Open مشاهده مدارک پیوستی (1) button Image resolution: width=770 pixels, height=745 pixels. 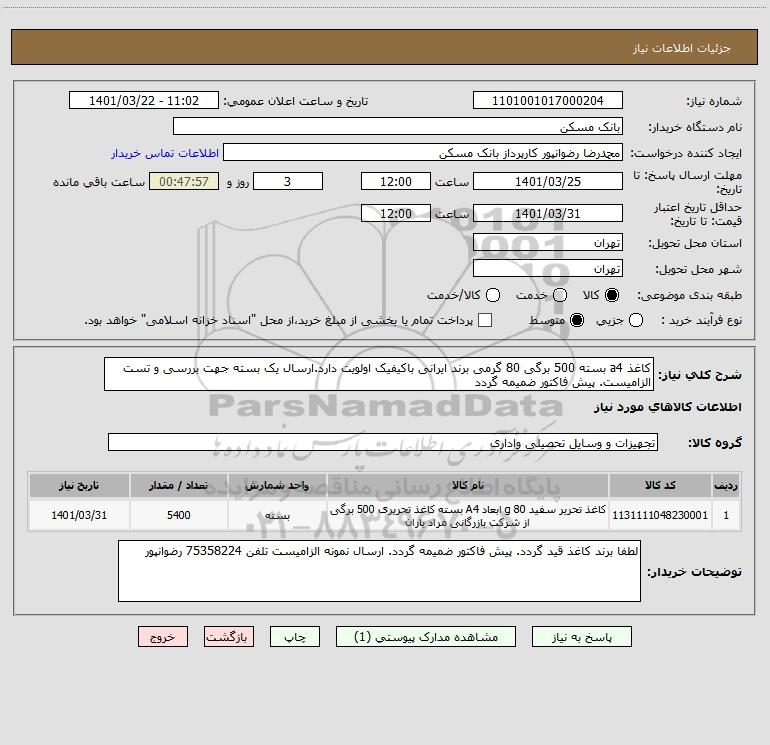[426, 637]
